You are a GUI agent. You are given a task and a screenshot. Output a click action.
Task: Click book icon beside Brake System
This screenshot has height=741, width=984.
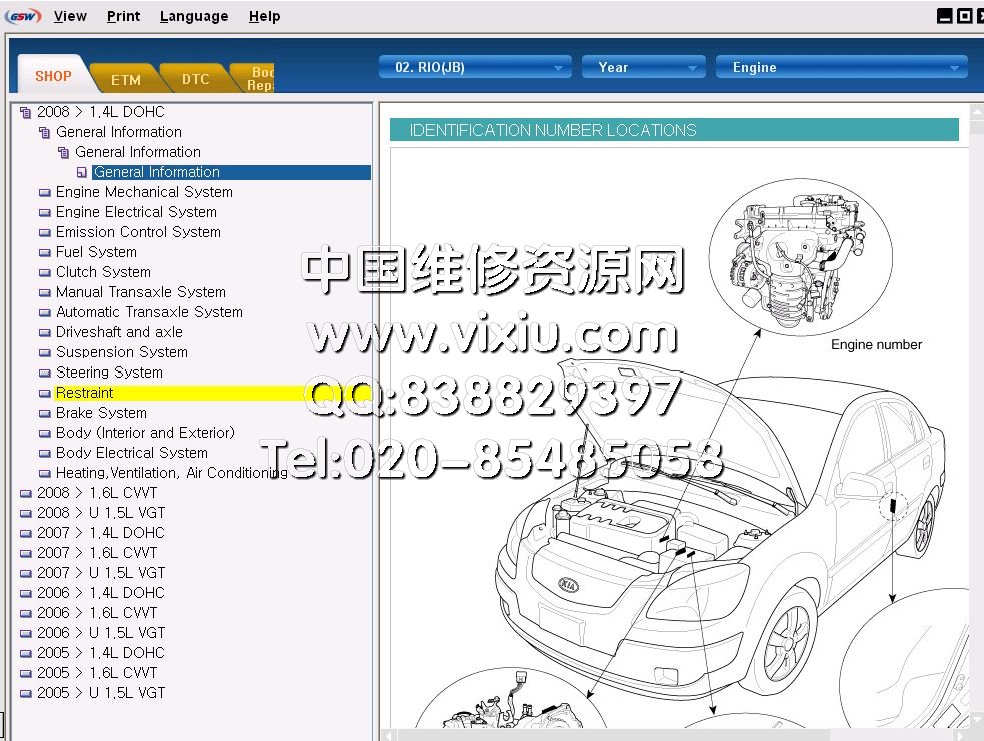(x=44, y=413)
